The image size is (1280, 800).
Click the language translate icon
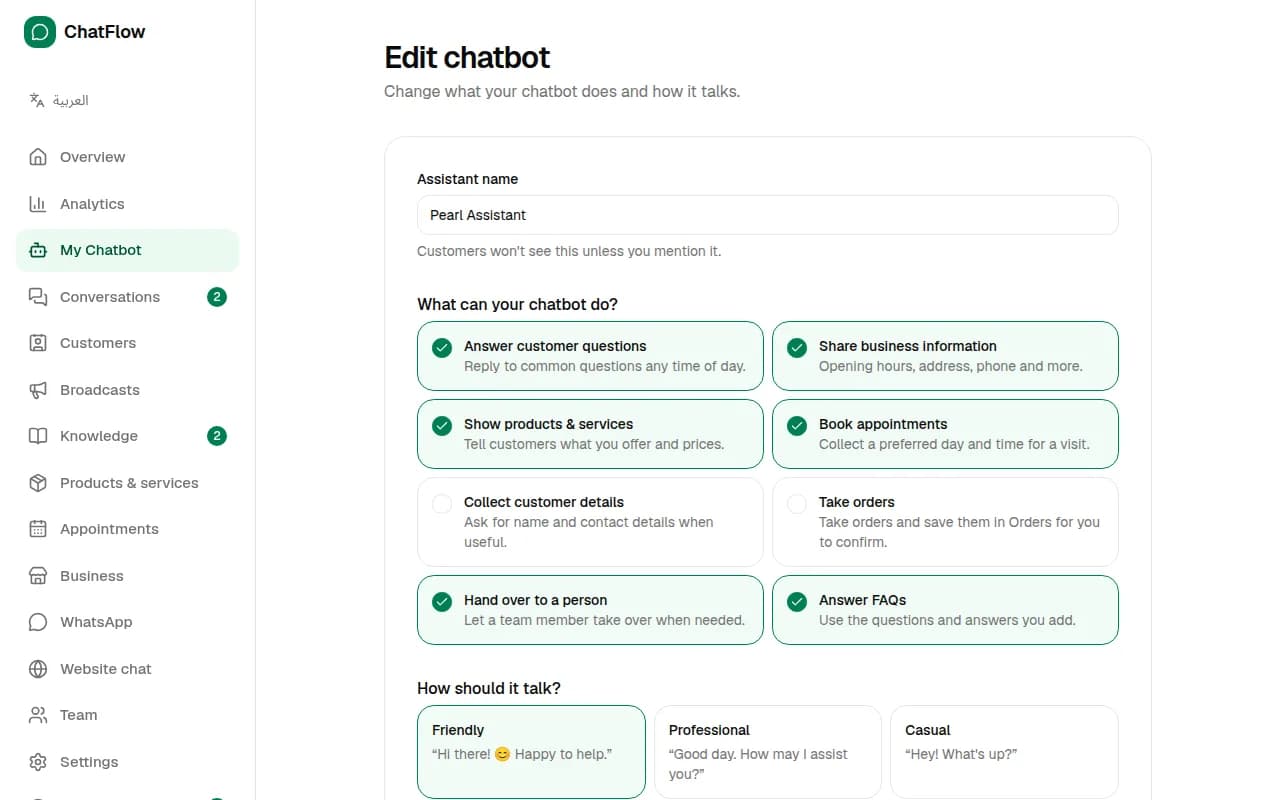[x=37, y=100]
